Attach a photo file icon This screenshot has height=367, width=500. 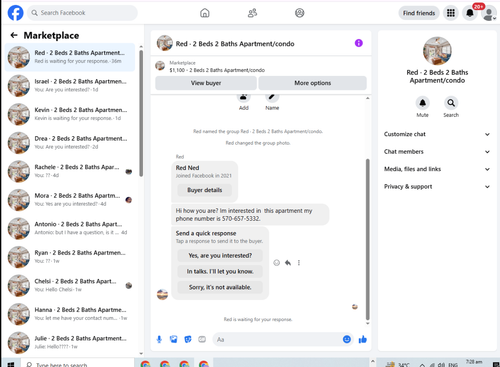pos(174,339)
